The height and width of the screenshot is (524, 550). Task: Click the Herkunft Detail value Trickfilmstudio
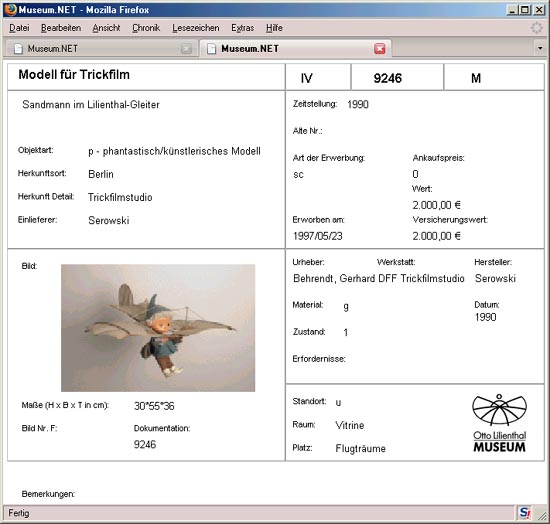tap(120, 197)
